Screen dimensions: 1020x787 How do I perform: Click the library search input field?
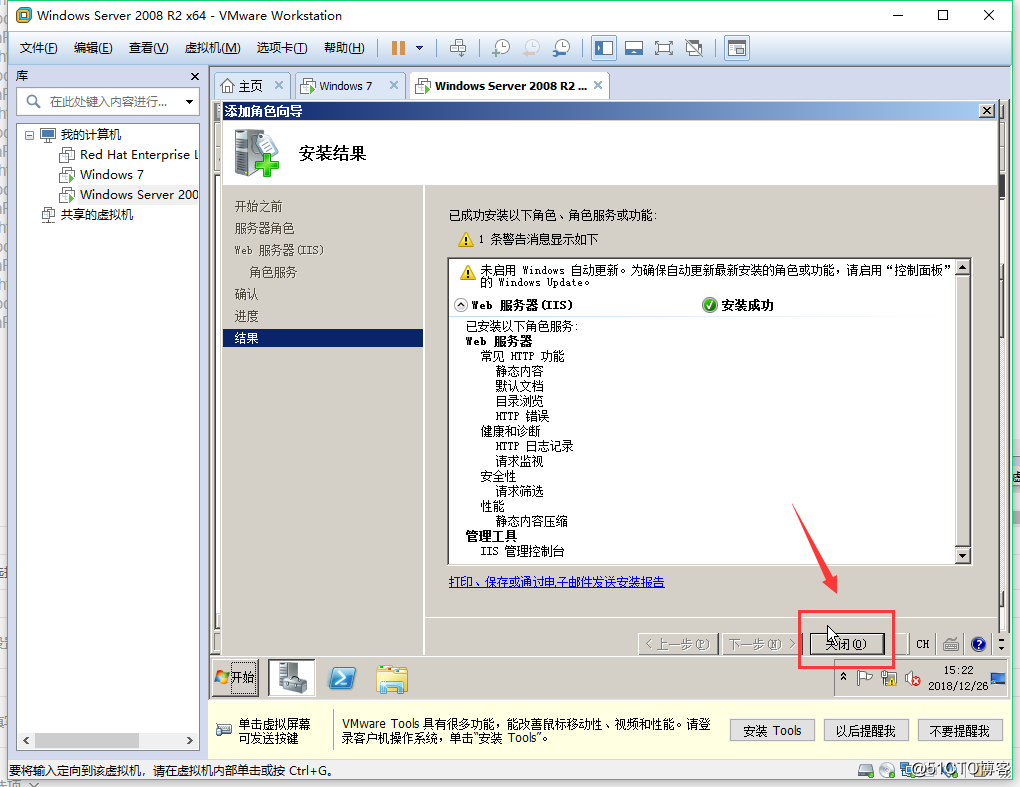coord(108,101)
